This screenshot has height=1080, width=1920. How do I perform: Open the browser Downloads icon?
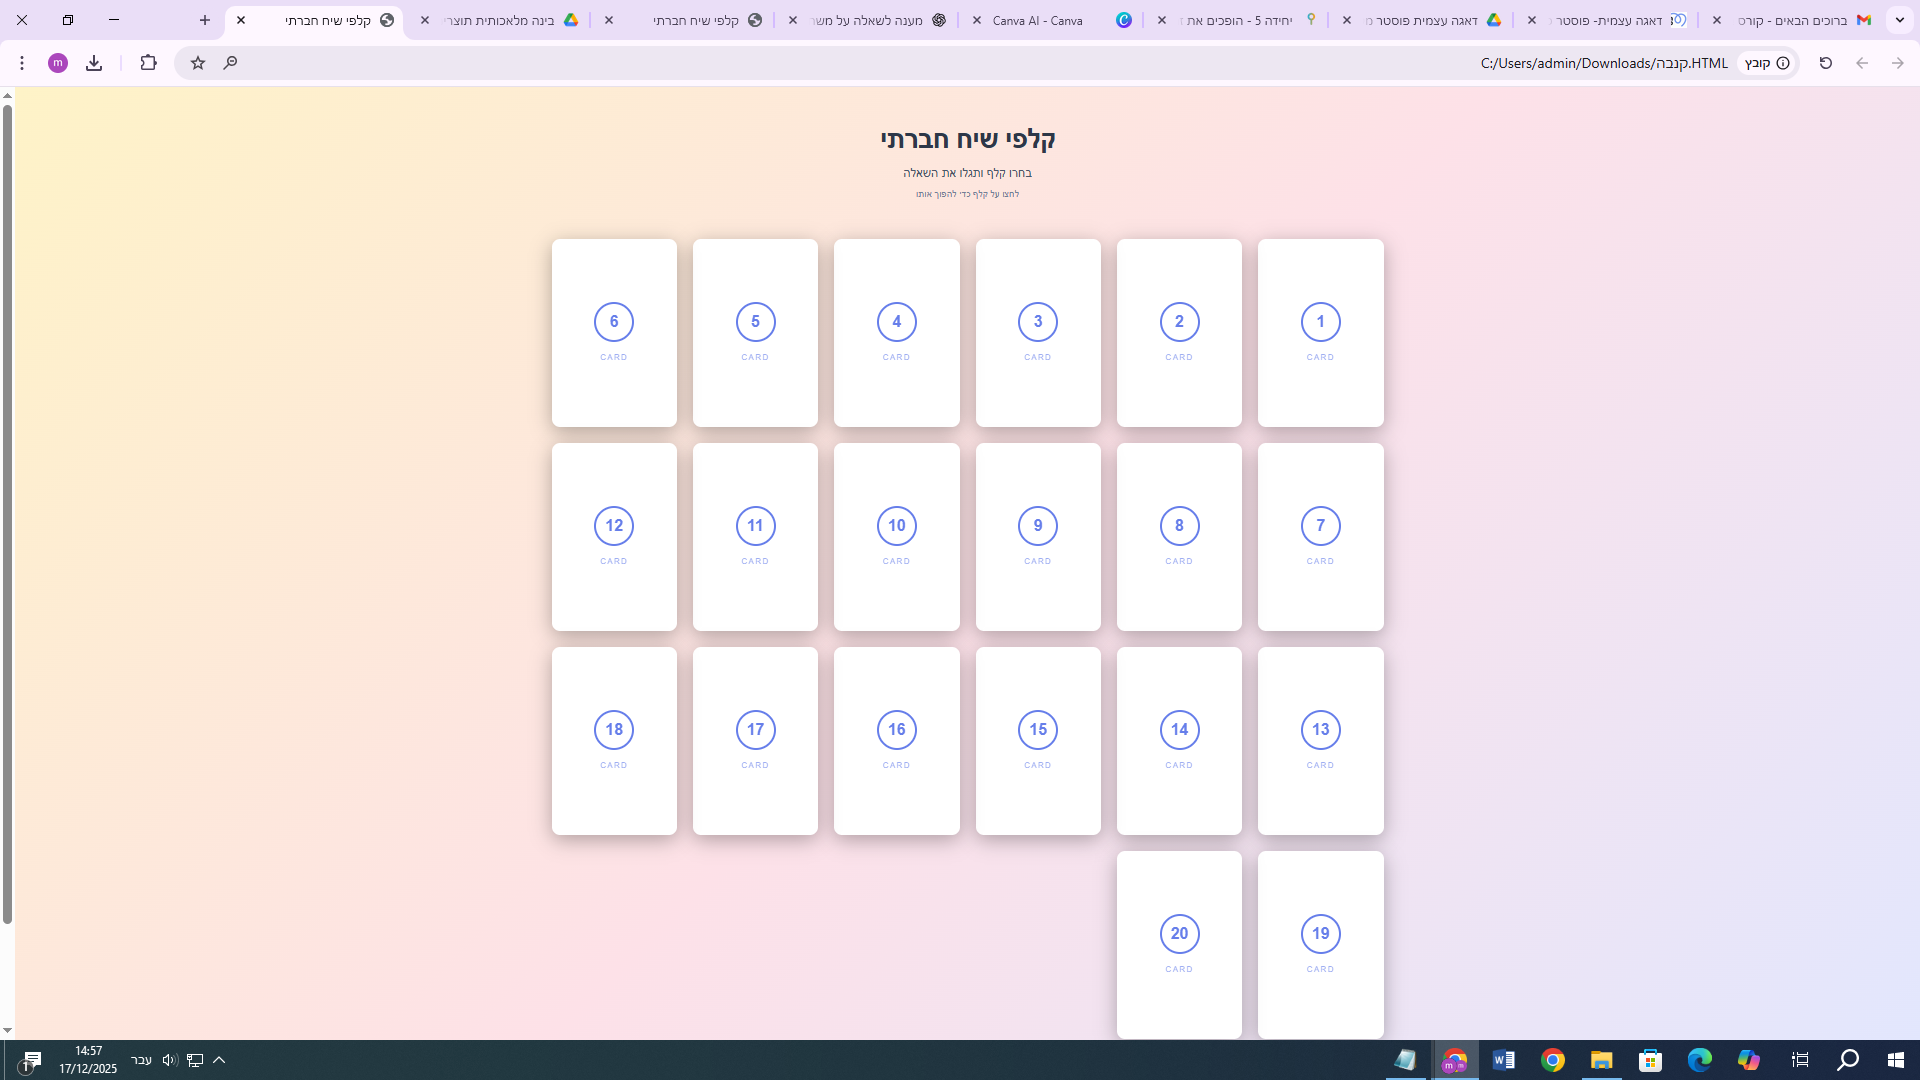tap(94, 63)
